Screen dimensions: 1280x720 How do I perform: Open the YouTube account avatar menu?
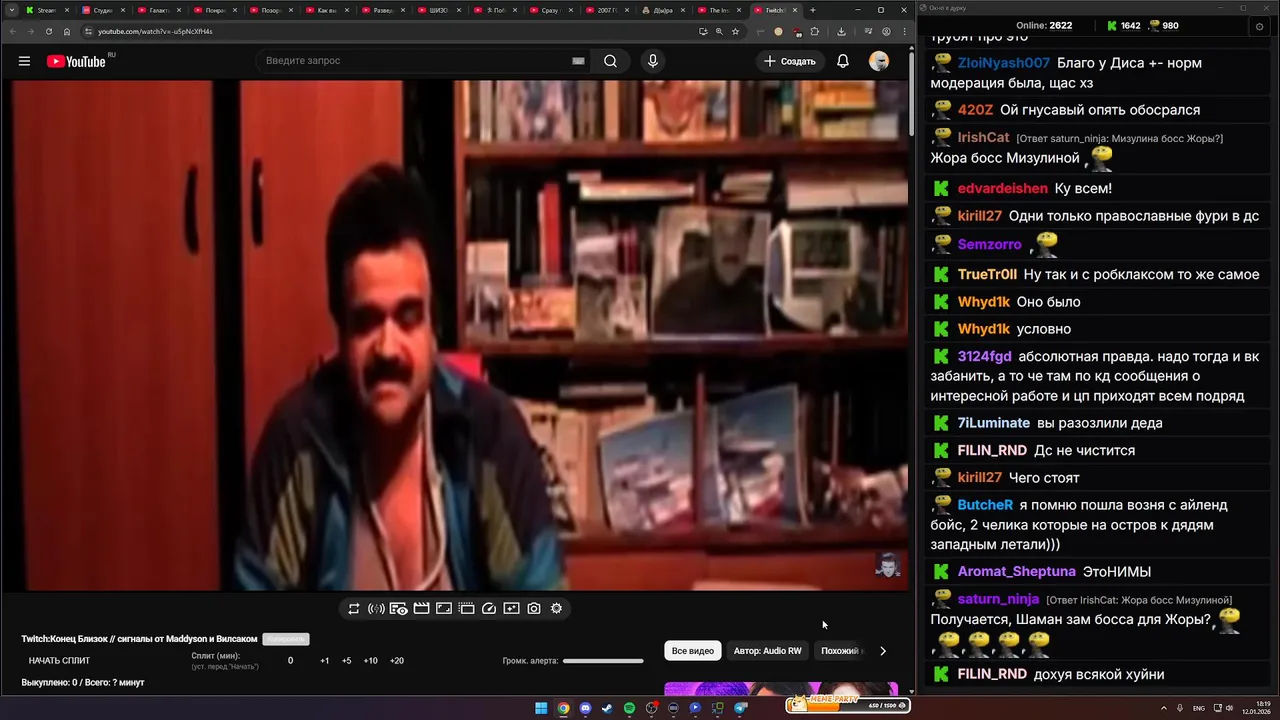[x=879, y=61]
